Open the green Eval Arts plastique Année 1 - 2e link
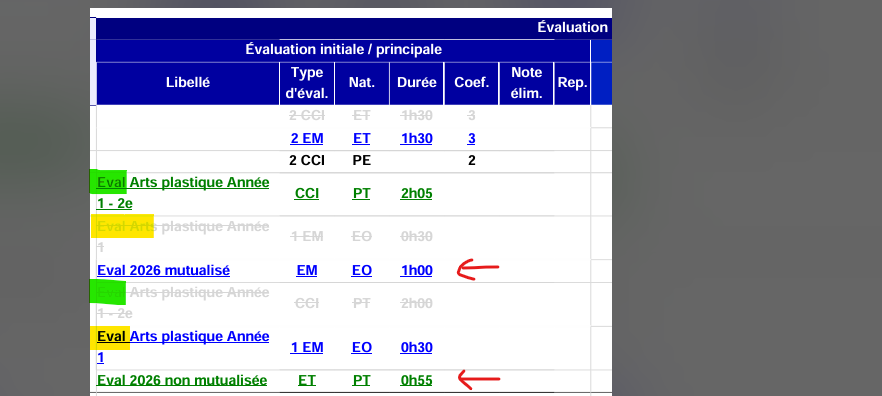 click(x=183, y=193)
